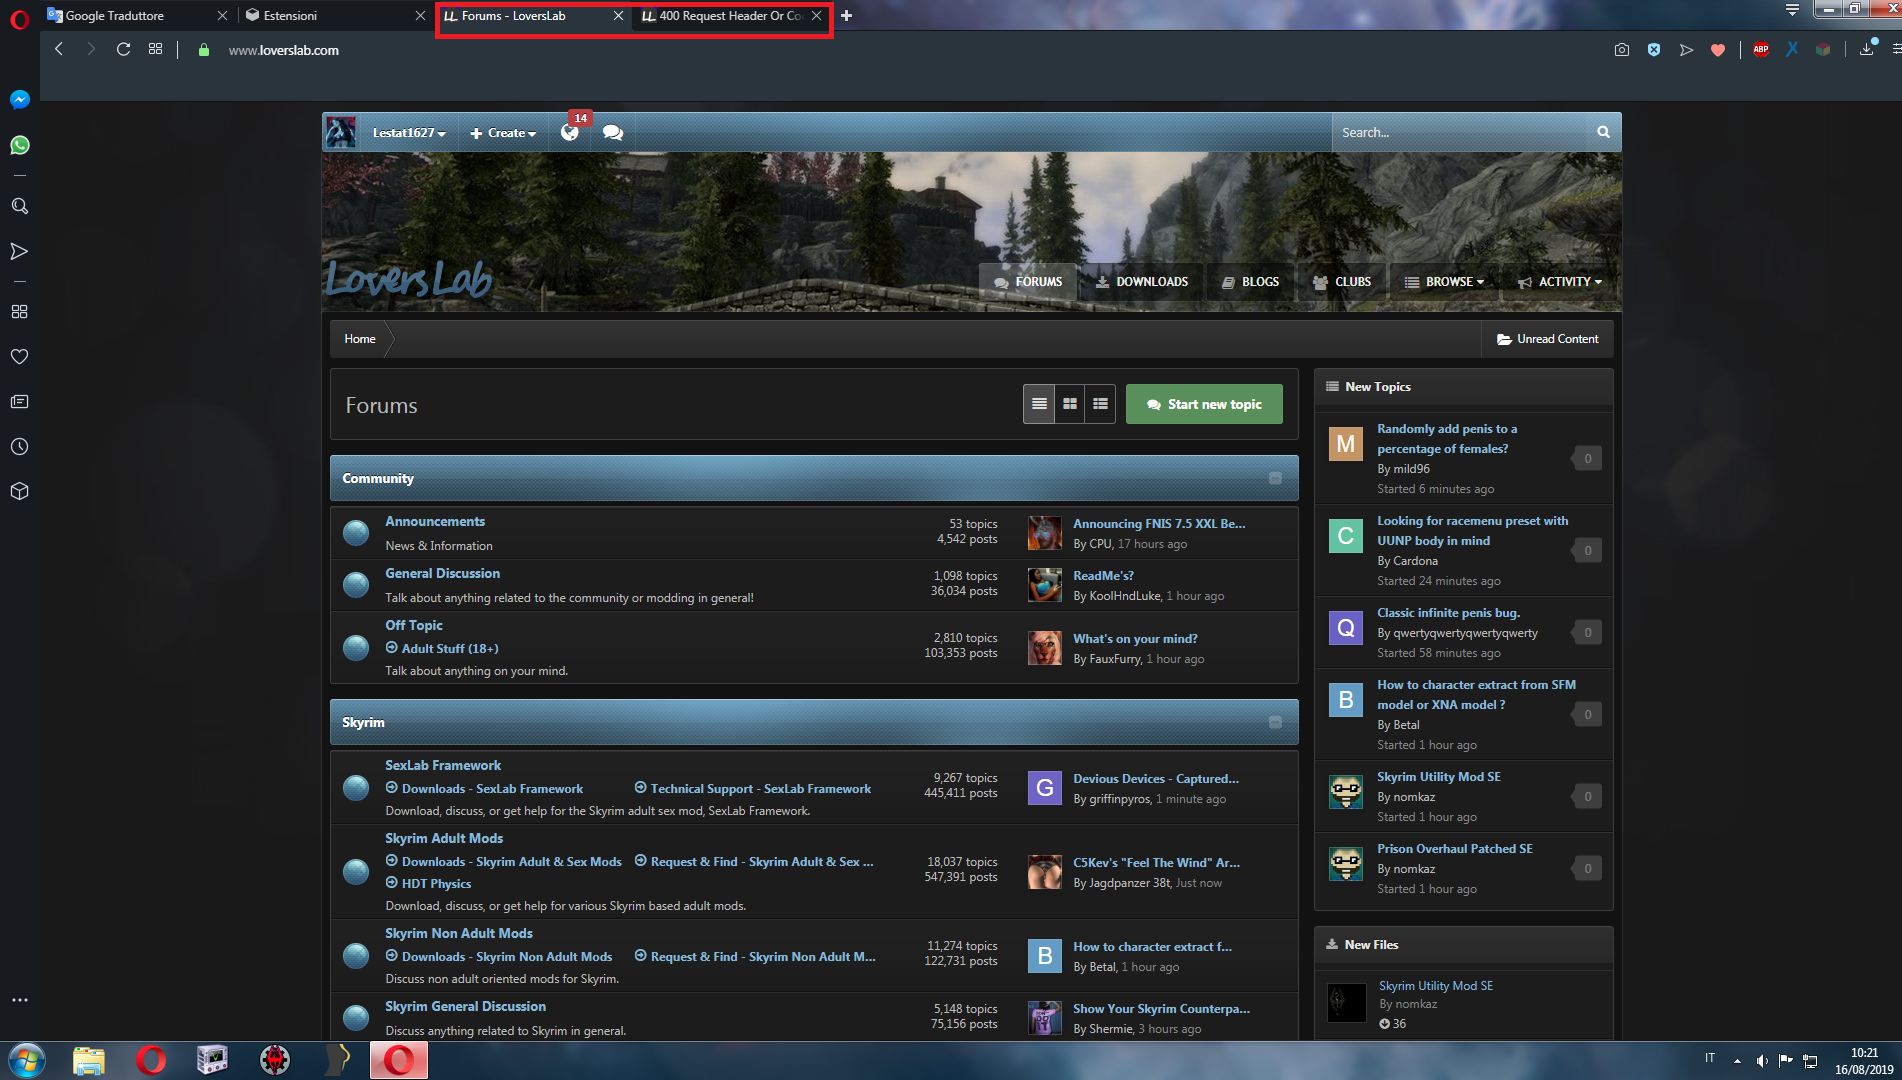Image resolution: width=1902 pixels, height=1080 pixels.
Task: Go to Home breadcrumb
Action: coord(360,339)
